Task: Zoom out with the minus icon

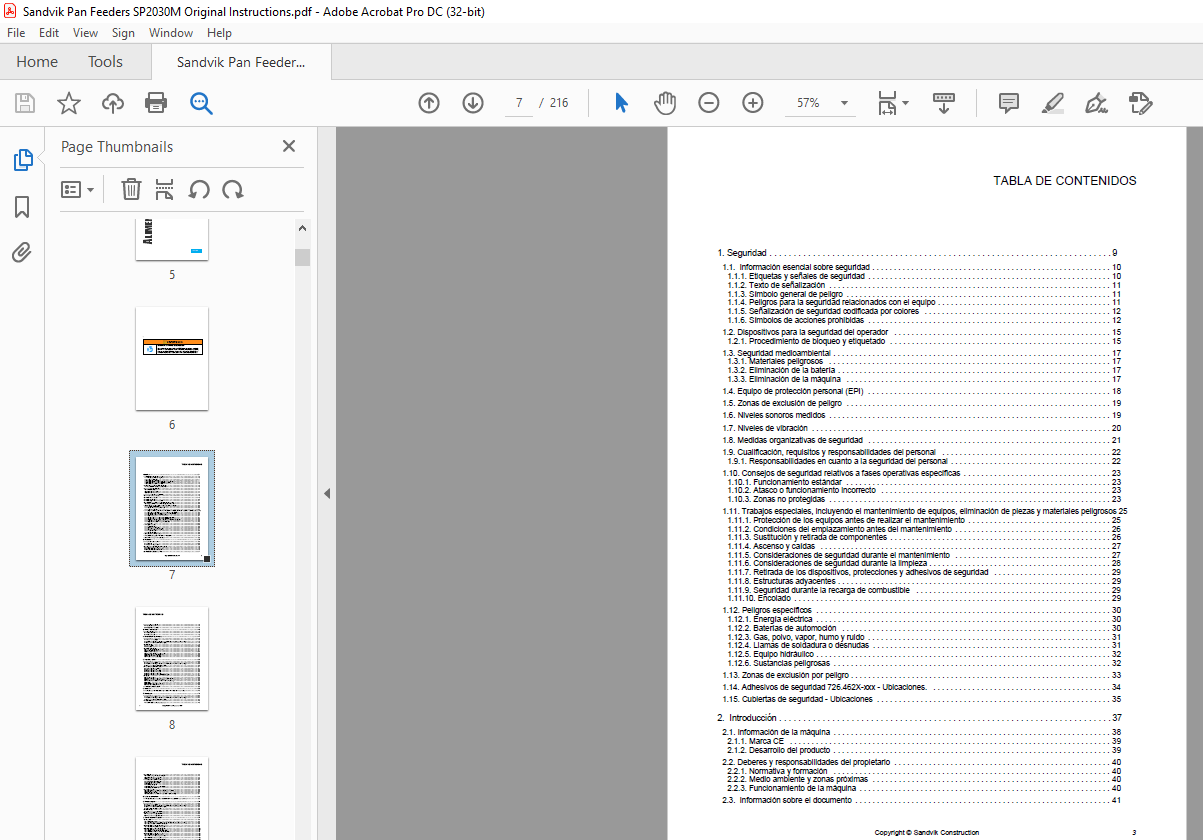Action: 709,103
